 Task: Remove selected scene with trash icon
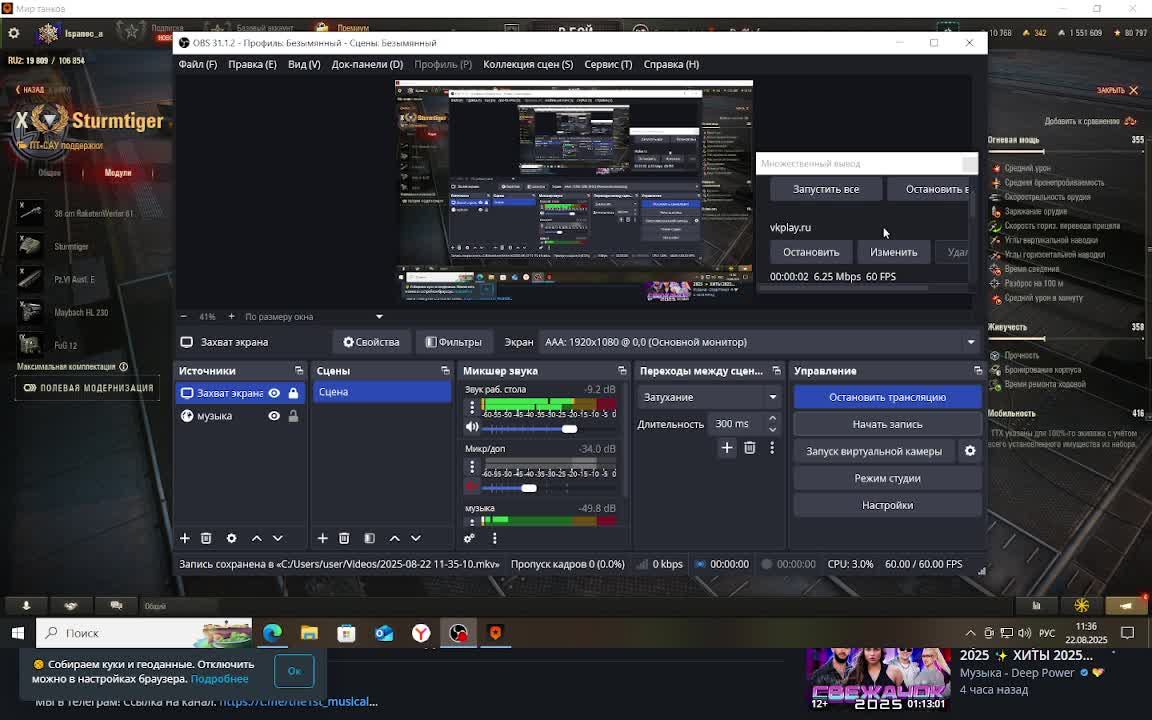coord(344,539)
